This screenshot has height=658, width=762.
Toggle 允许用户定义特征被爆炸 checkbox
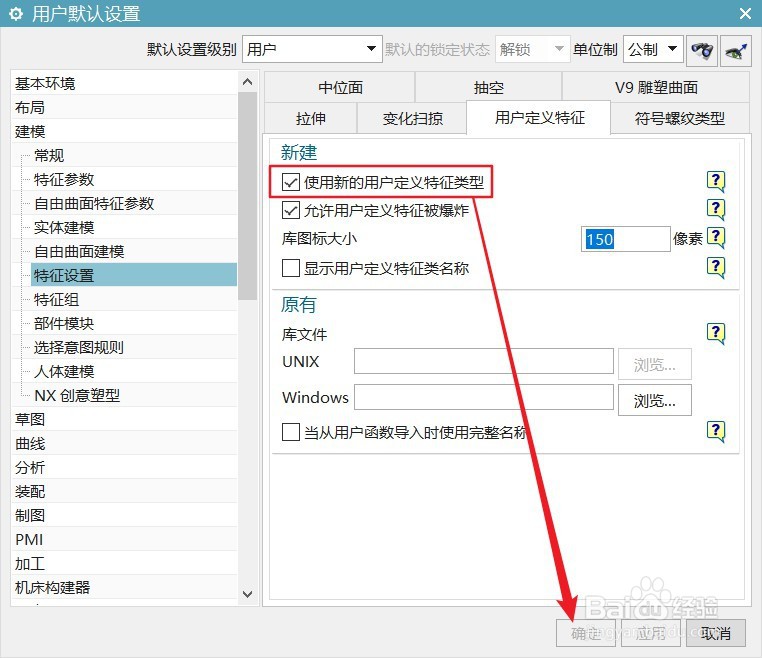click(x=291, y=210)
